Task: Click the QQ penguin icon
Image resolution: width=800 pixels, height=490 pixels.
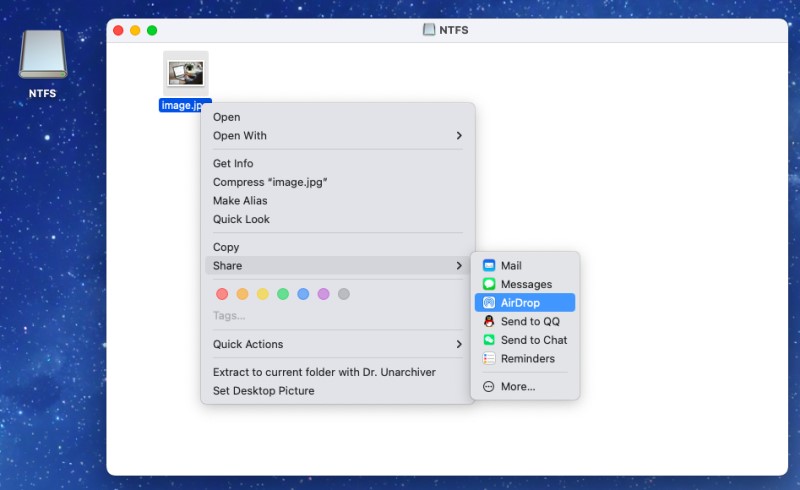Action: tap(489, 321)
